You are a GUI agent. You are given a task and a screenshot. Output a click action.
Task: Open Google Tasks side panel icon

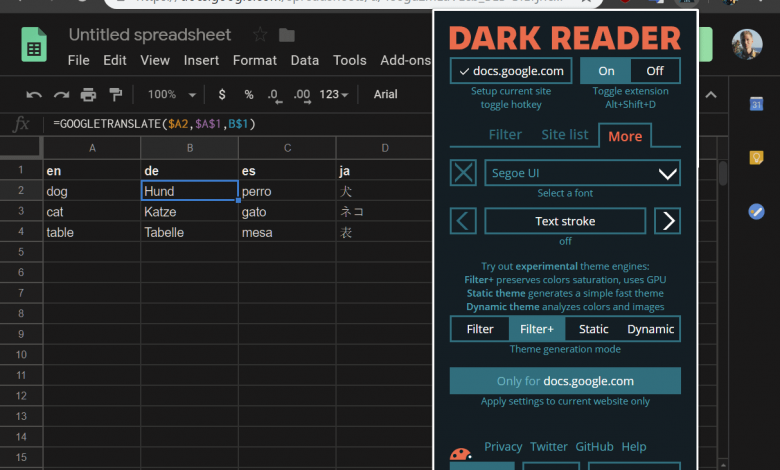756,211
